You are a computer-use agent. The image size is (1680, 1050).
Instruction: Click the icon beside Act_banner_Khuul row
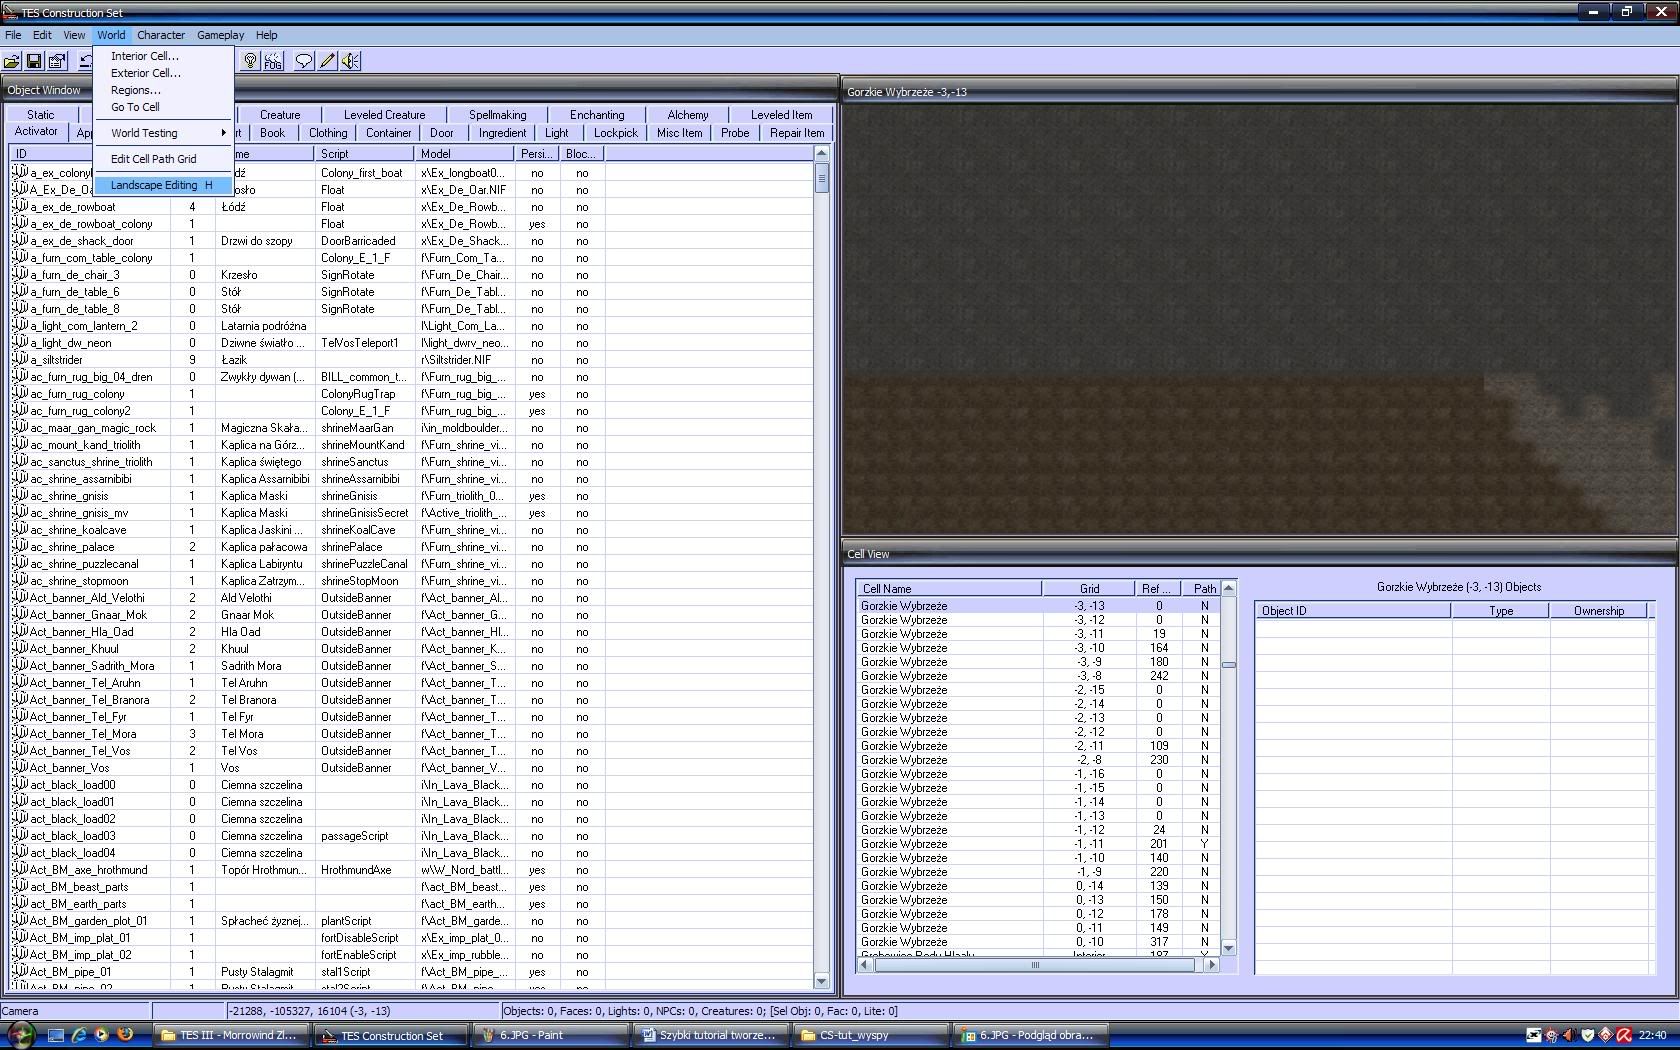tap(19, 648)
